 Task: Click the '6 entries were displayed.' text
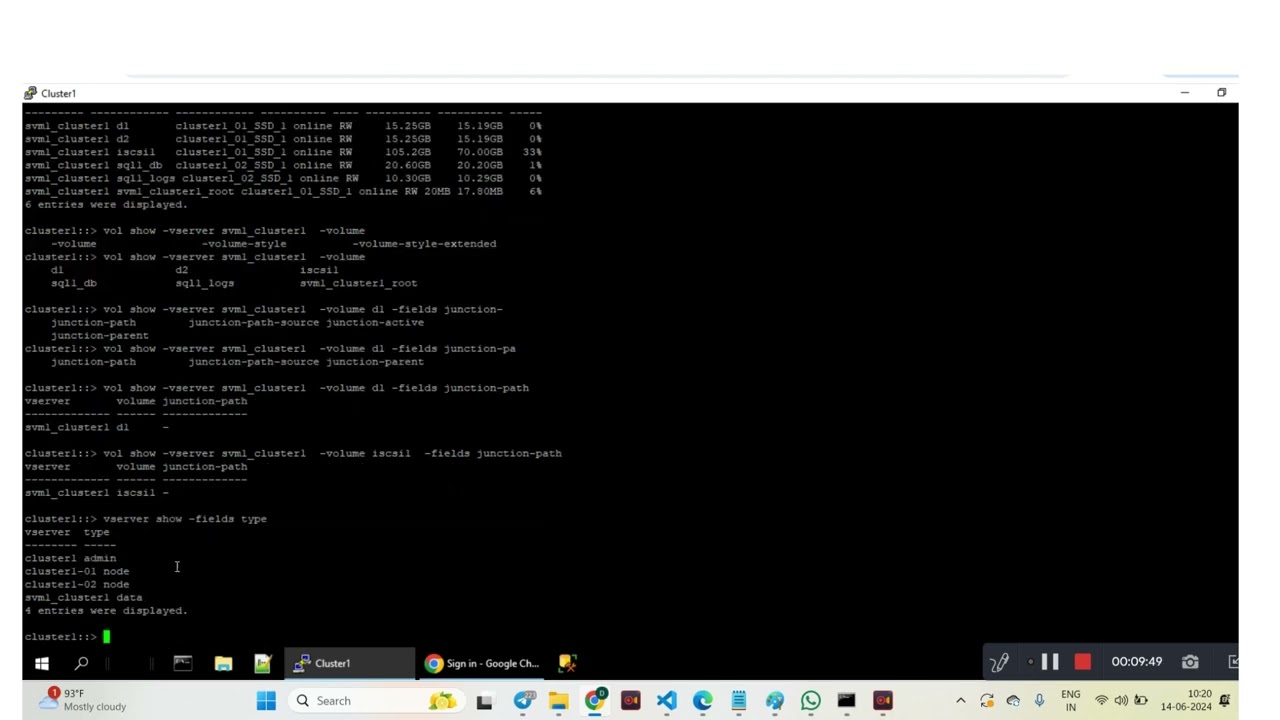pyautogui.click(x=106, y=204)
